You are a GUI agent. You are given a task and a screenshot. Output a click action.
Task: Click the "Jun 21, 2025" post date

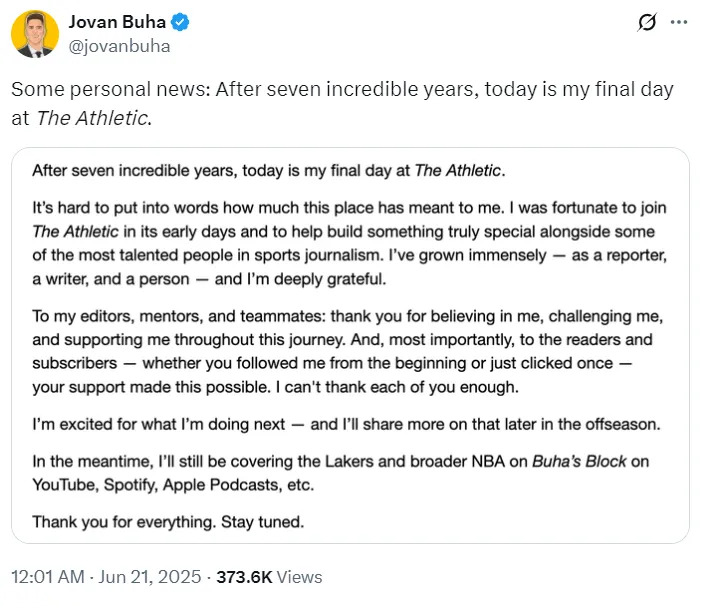pyautogui.click(x=150, y=577)
